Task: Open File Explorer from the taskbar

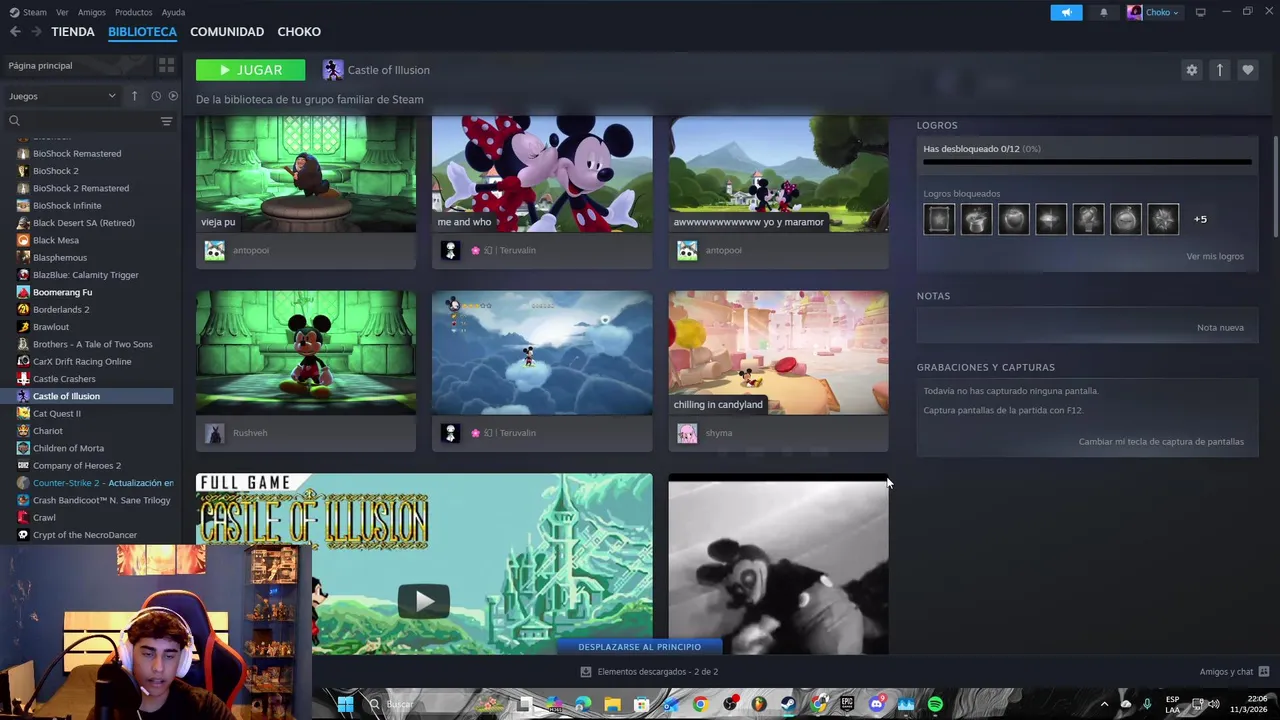Action: pos(612,704)
